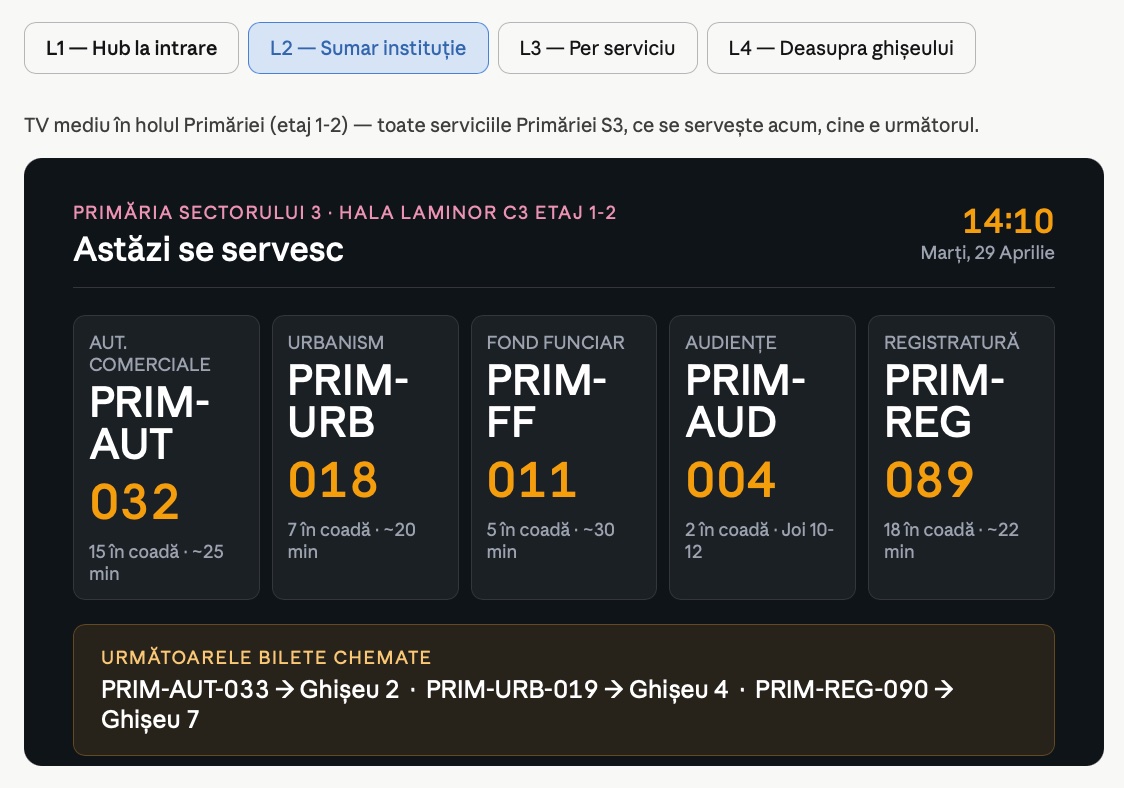Click '5 în coadă · ~30 min' text

(551, 541)
